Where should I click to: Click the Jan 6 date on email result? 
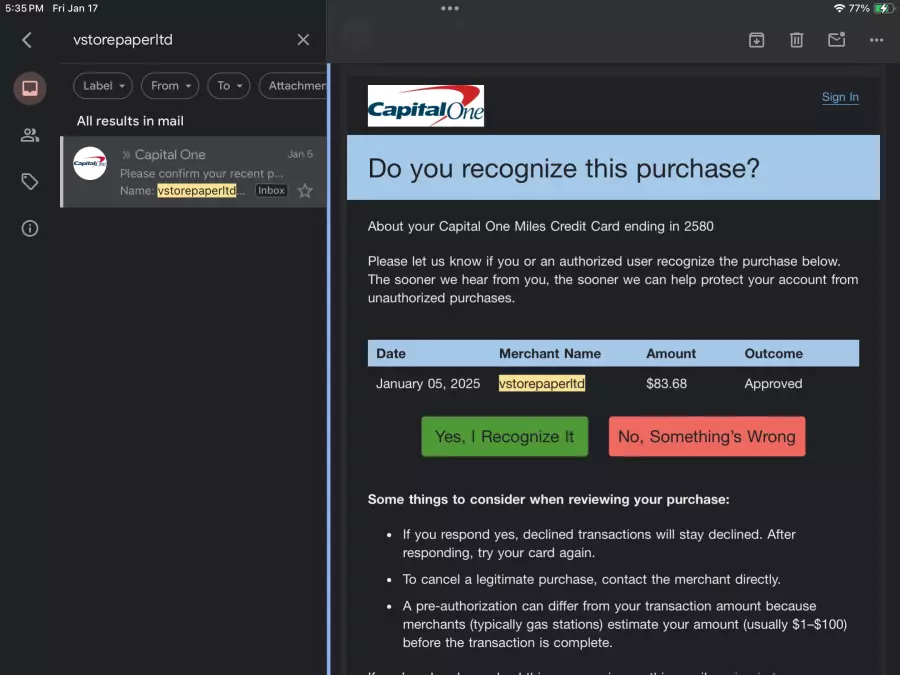click(300, 154)
